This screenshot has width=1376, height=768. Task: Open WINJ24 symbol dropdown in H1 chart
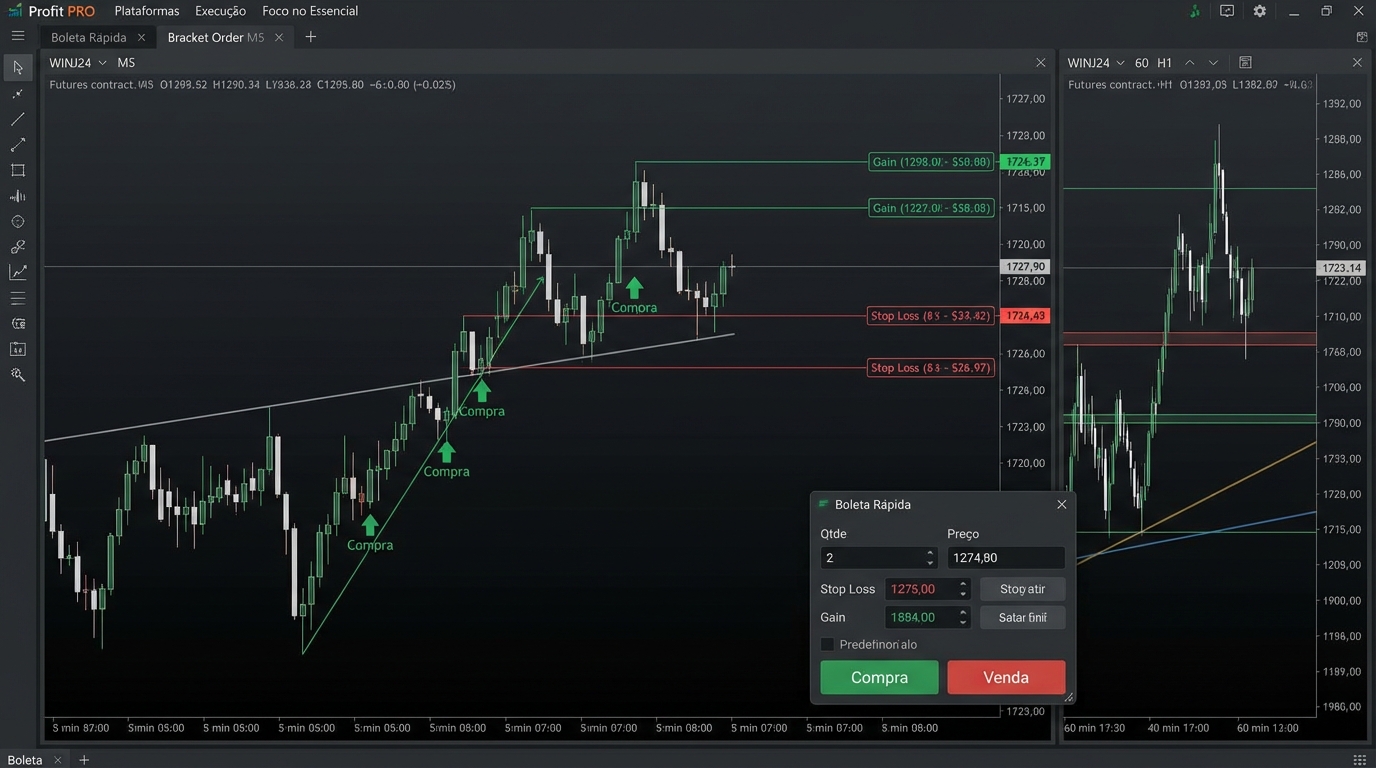coord(1120,63)
